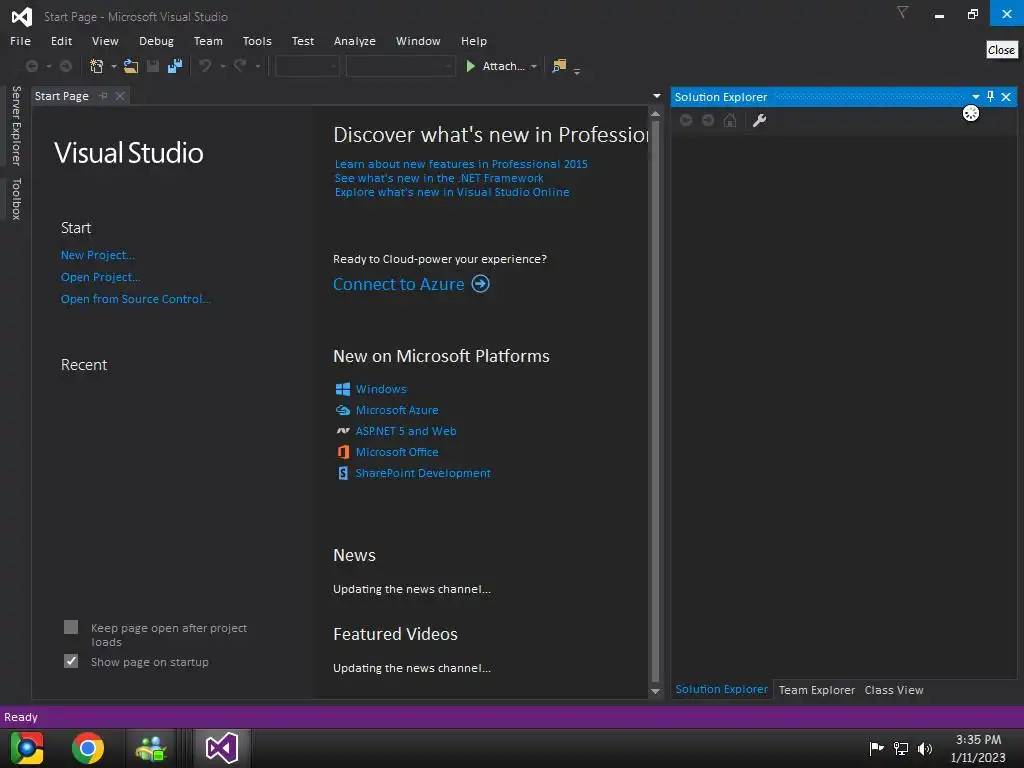Image resolution: width=1024 pixels, height=768 pixels.
Task: Switch to the Team Explorer tab
Action: pos(816,690)
